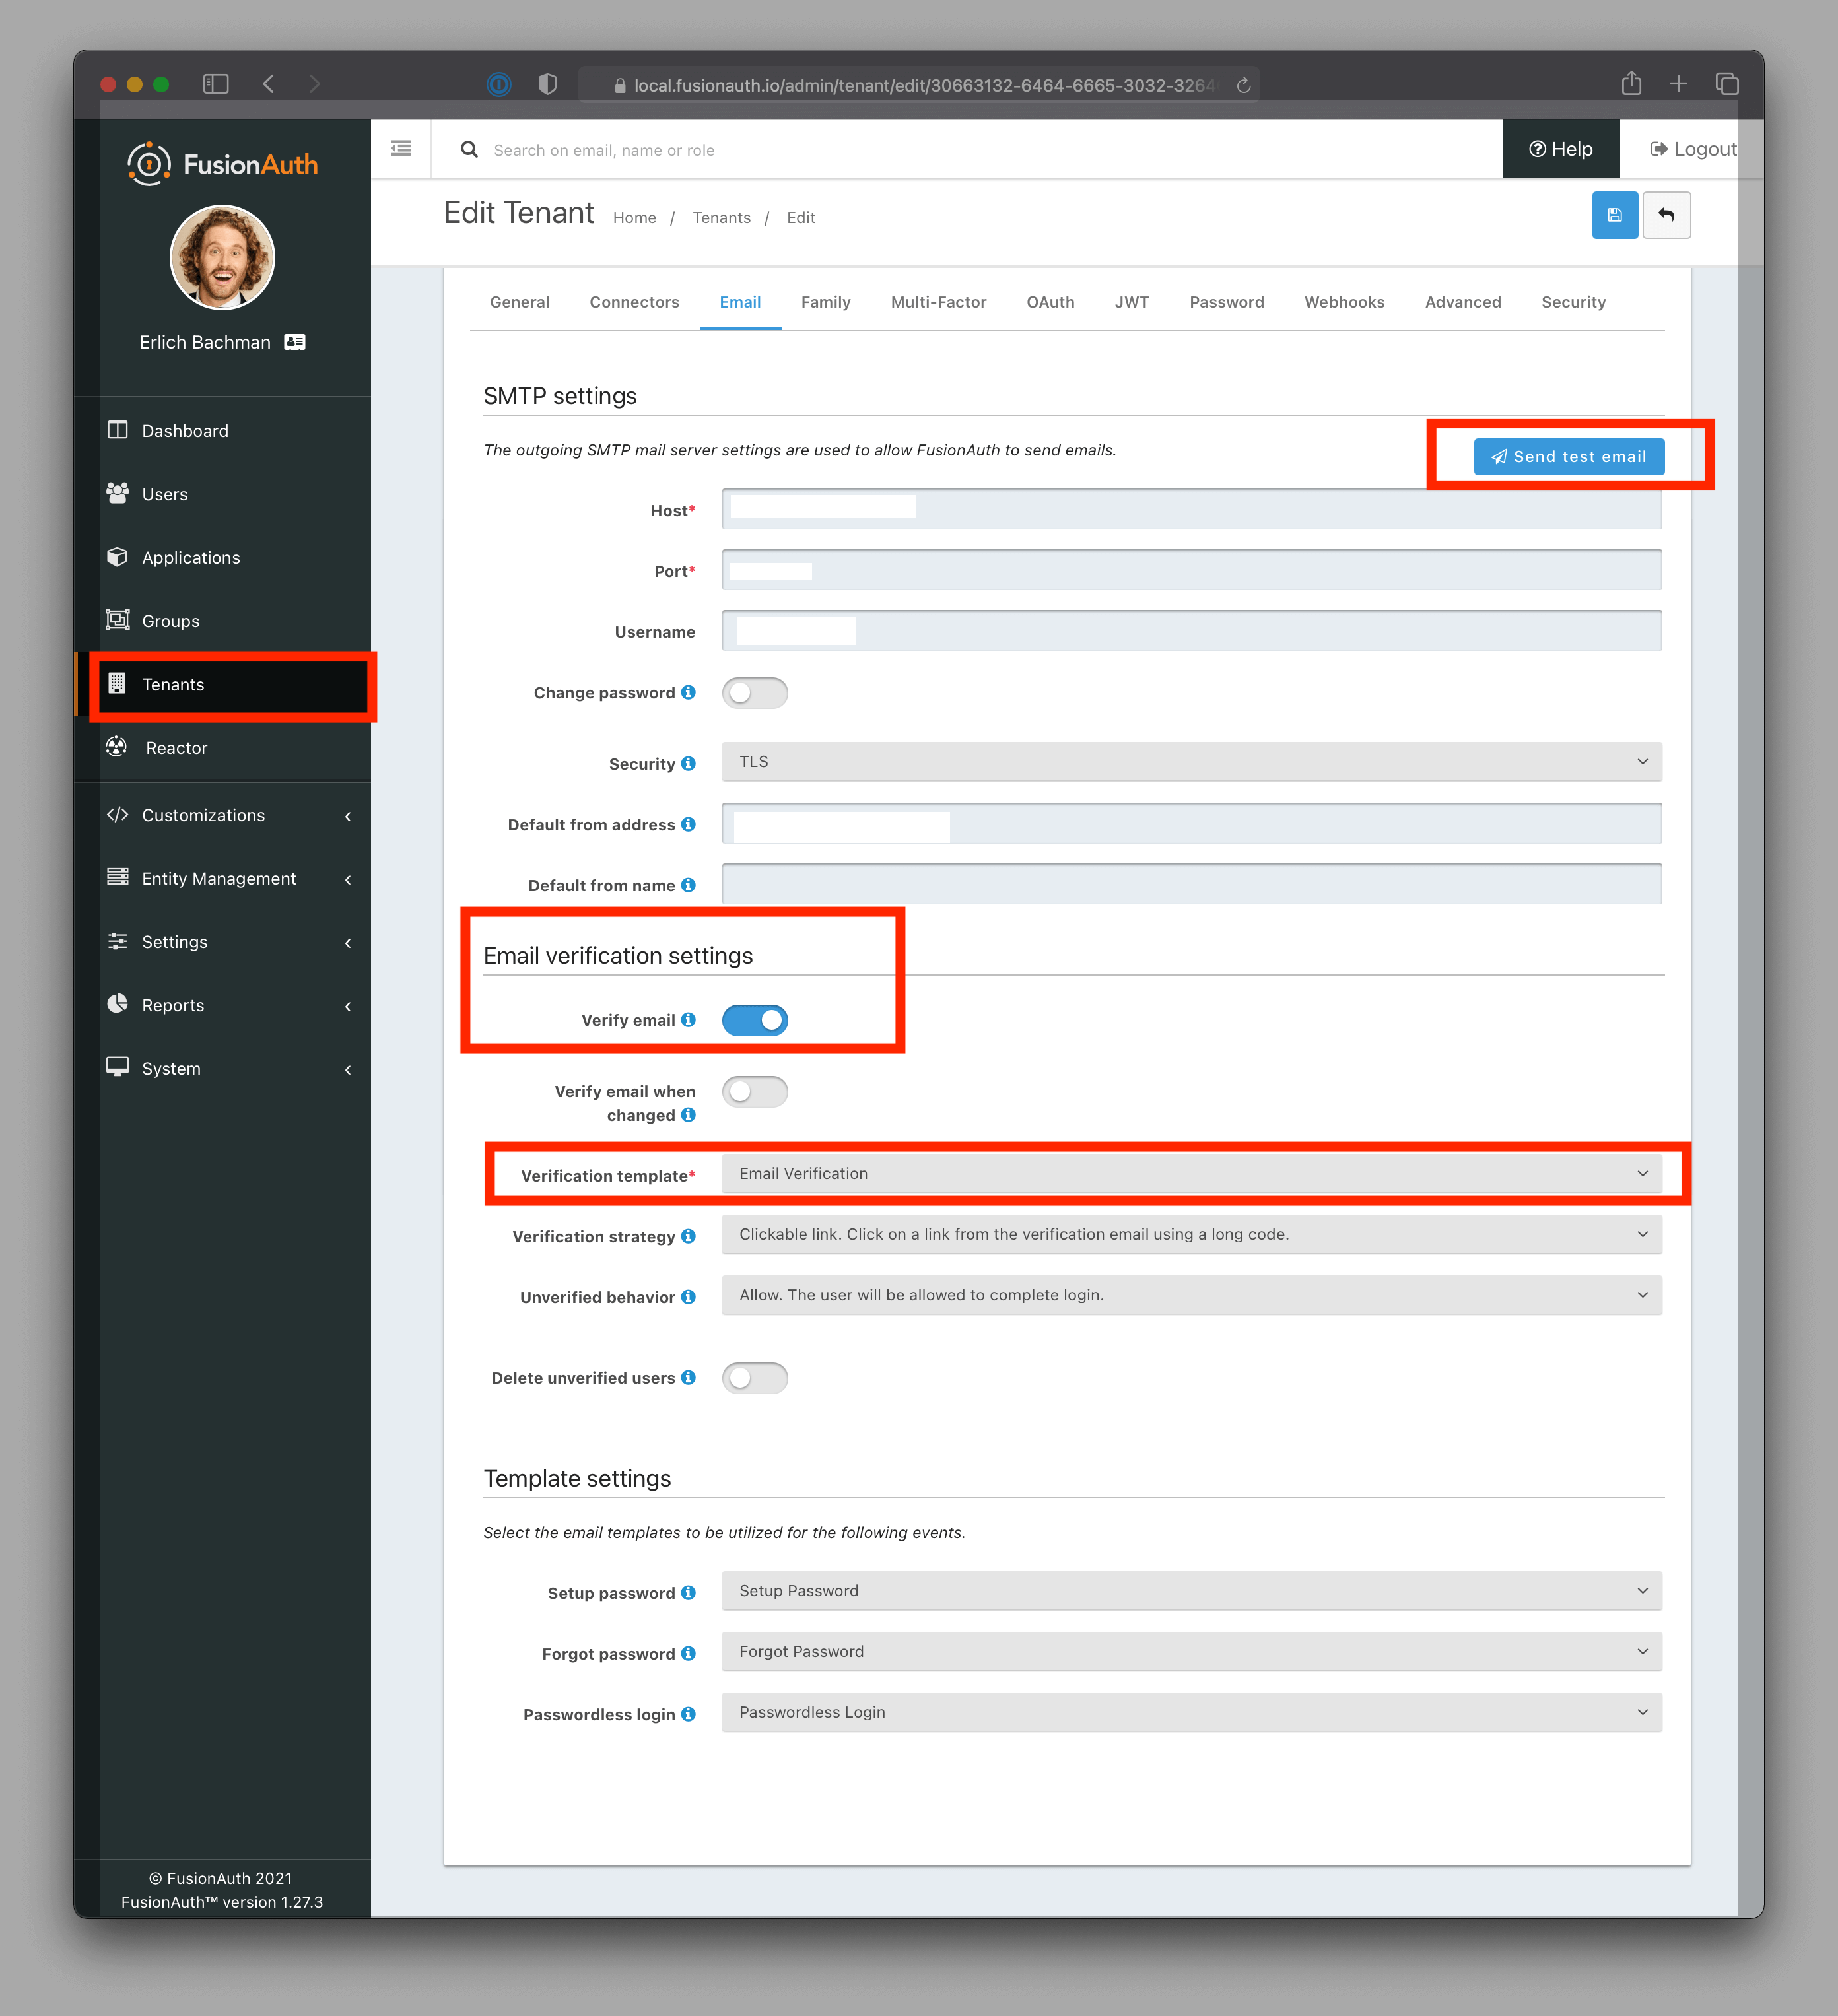This screenshot has height=2016, width=1838.
Task: Expand the Settings sidebar menu
Action: pyautogui.click(x=222, y=942)
